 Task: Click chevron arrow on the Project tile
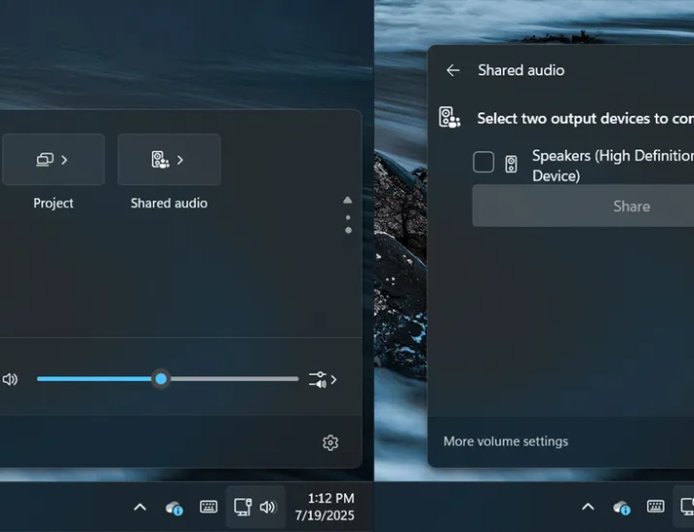[x=65, y=160]
